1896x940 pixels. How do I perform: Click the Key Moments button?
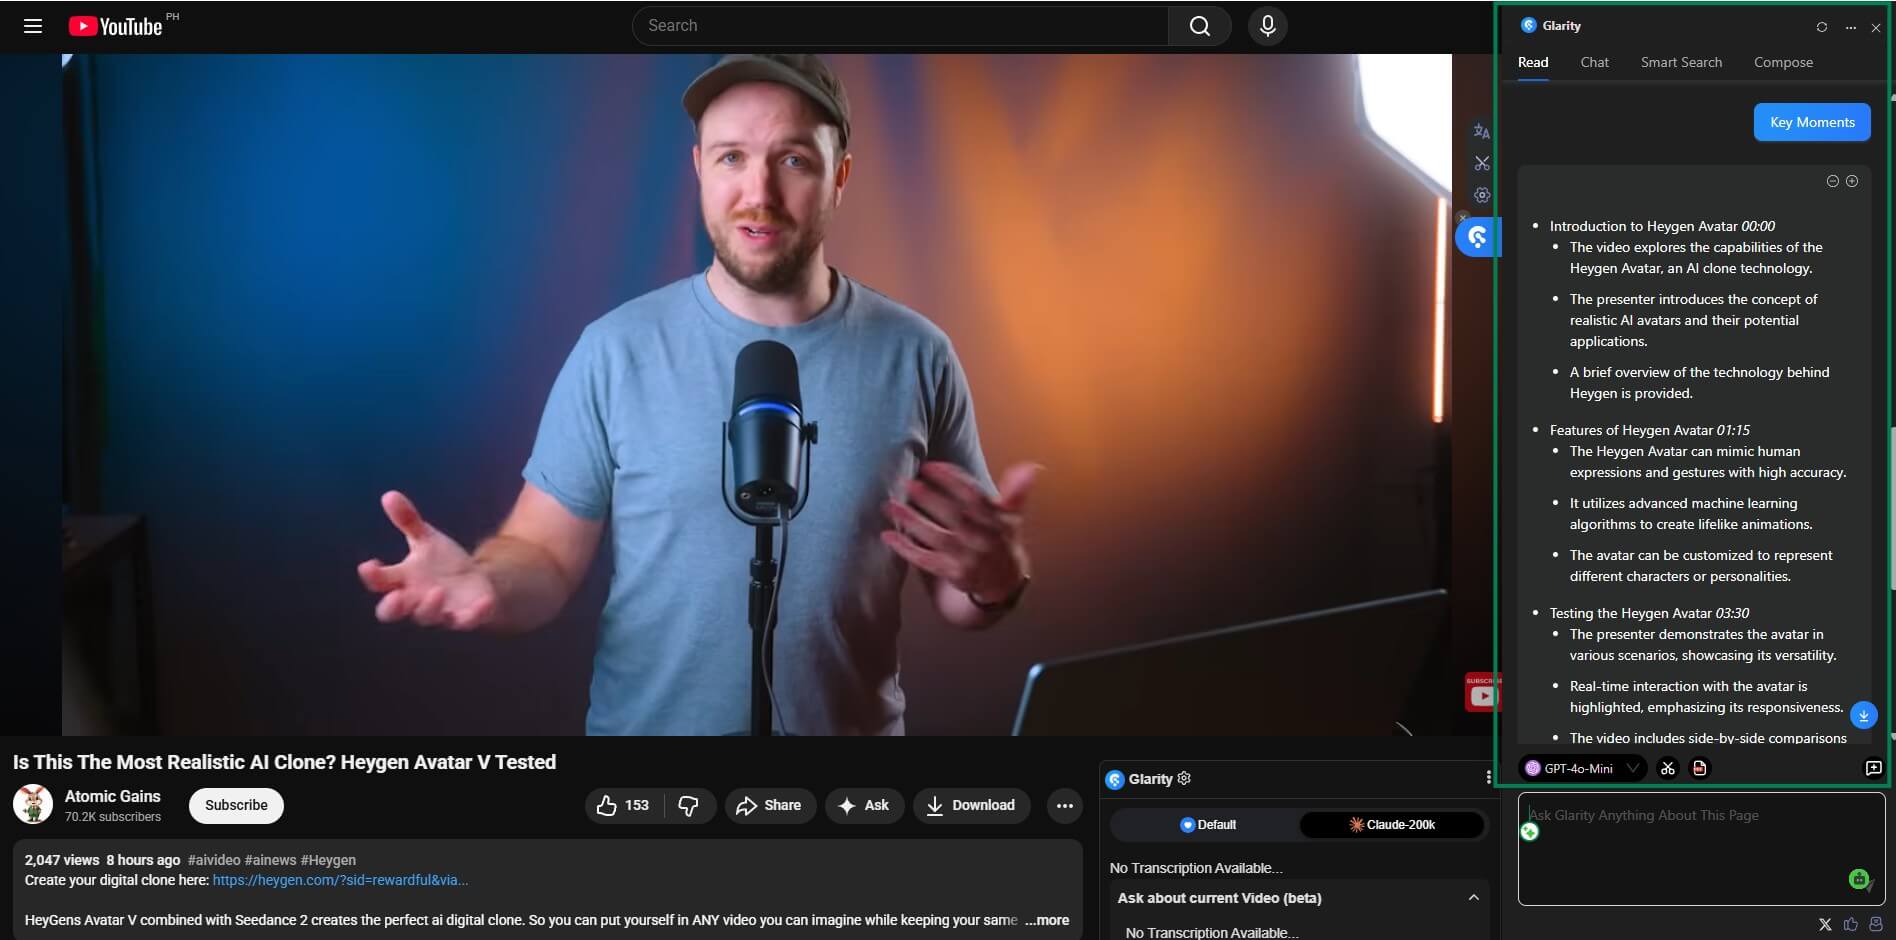(1812, 122)
